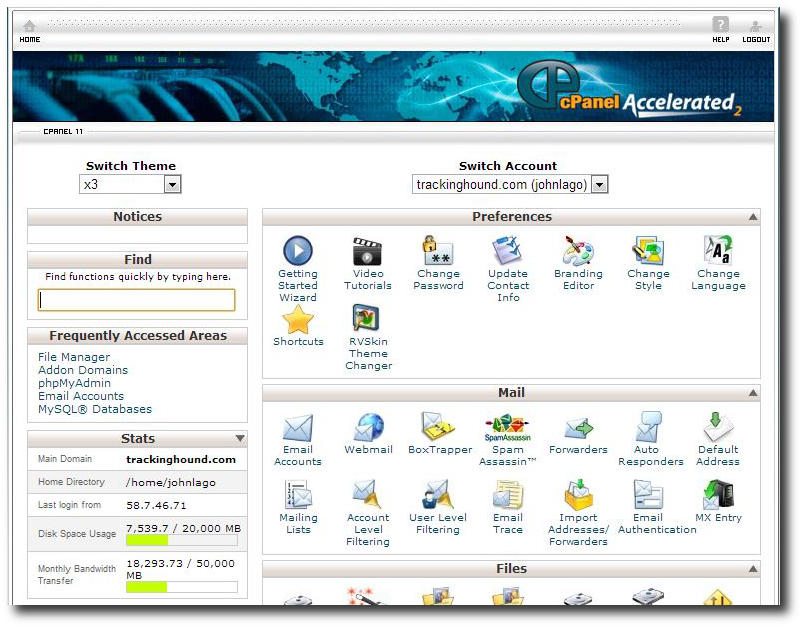
Task: Click Logout in the top bar
Action: point(756,30)
